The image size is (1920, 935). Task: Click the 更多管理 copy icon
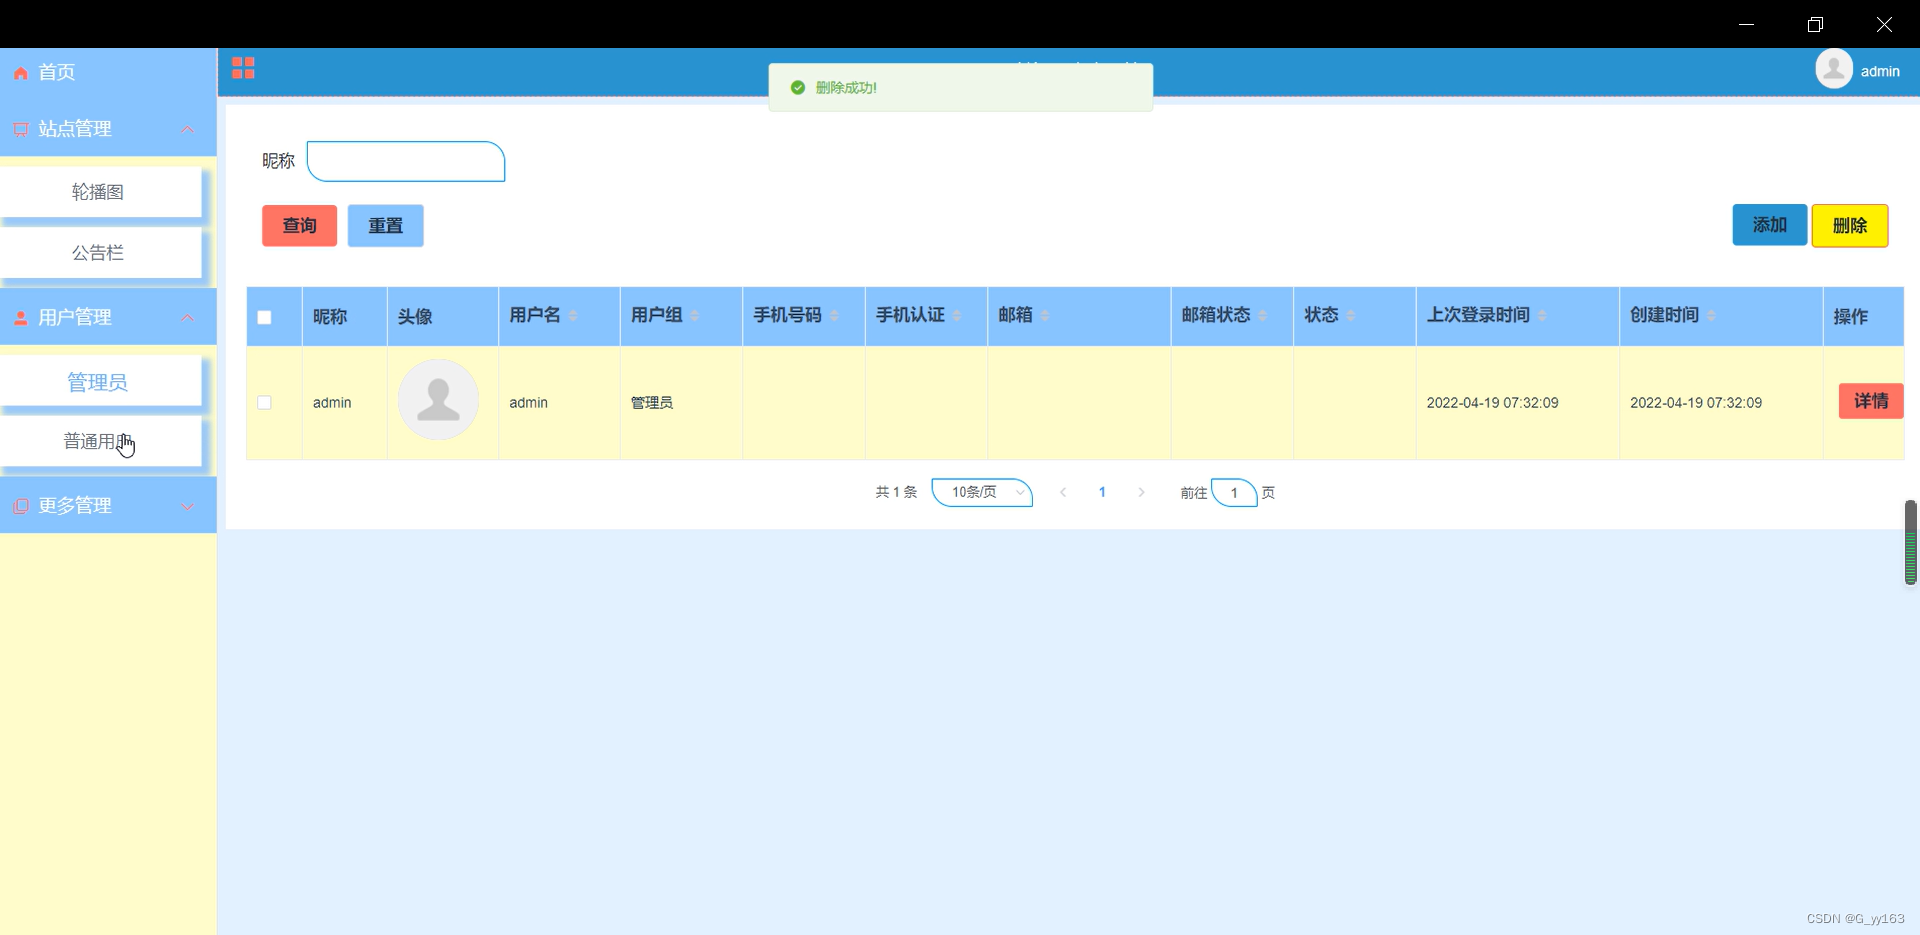click(20, 506)
